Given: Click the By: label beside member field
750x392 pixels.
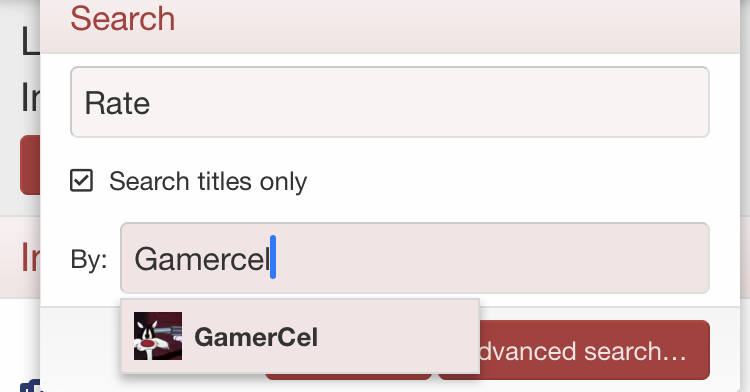Looking at the screenshot, I should (88, 260).
